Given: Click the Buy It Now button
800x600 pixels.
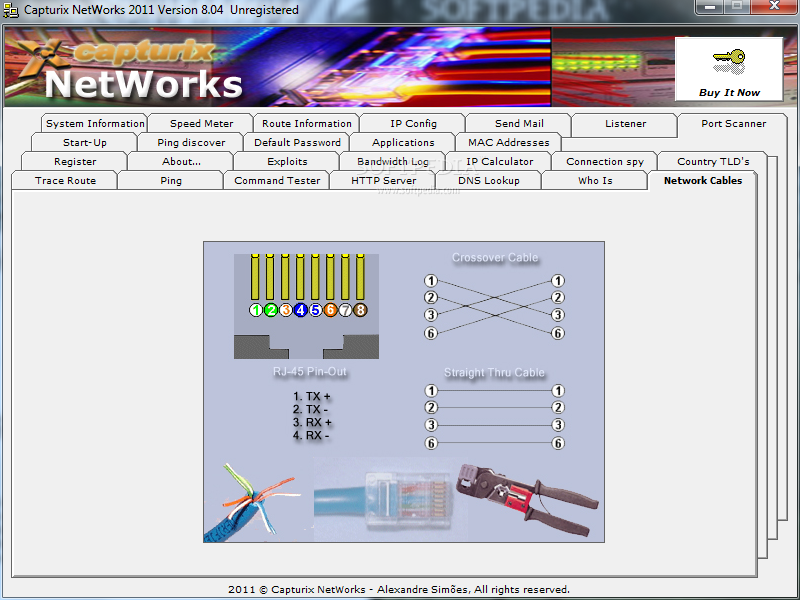Looking at the screenshot, I should (729, 69).
